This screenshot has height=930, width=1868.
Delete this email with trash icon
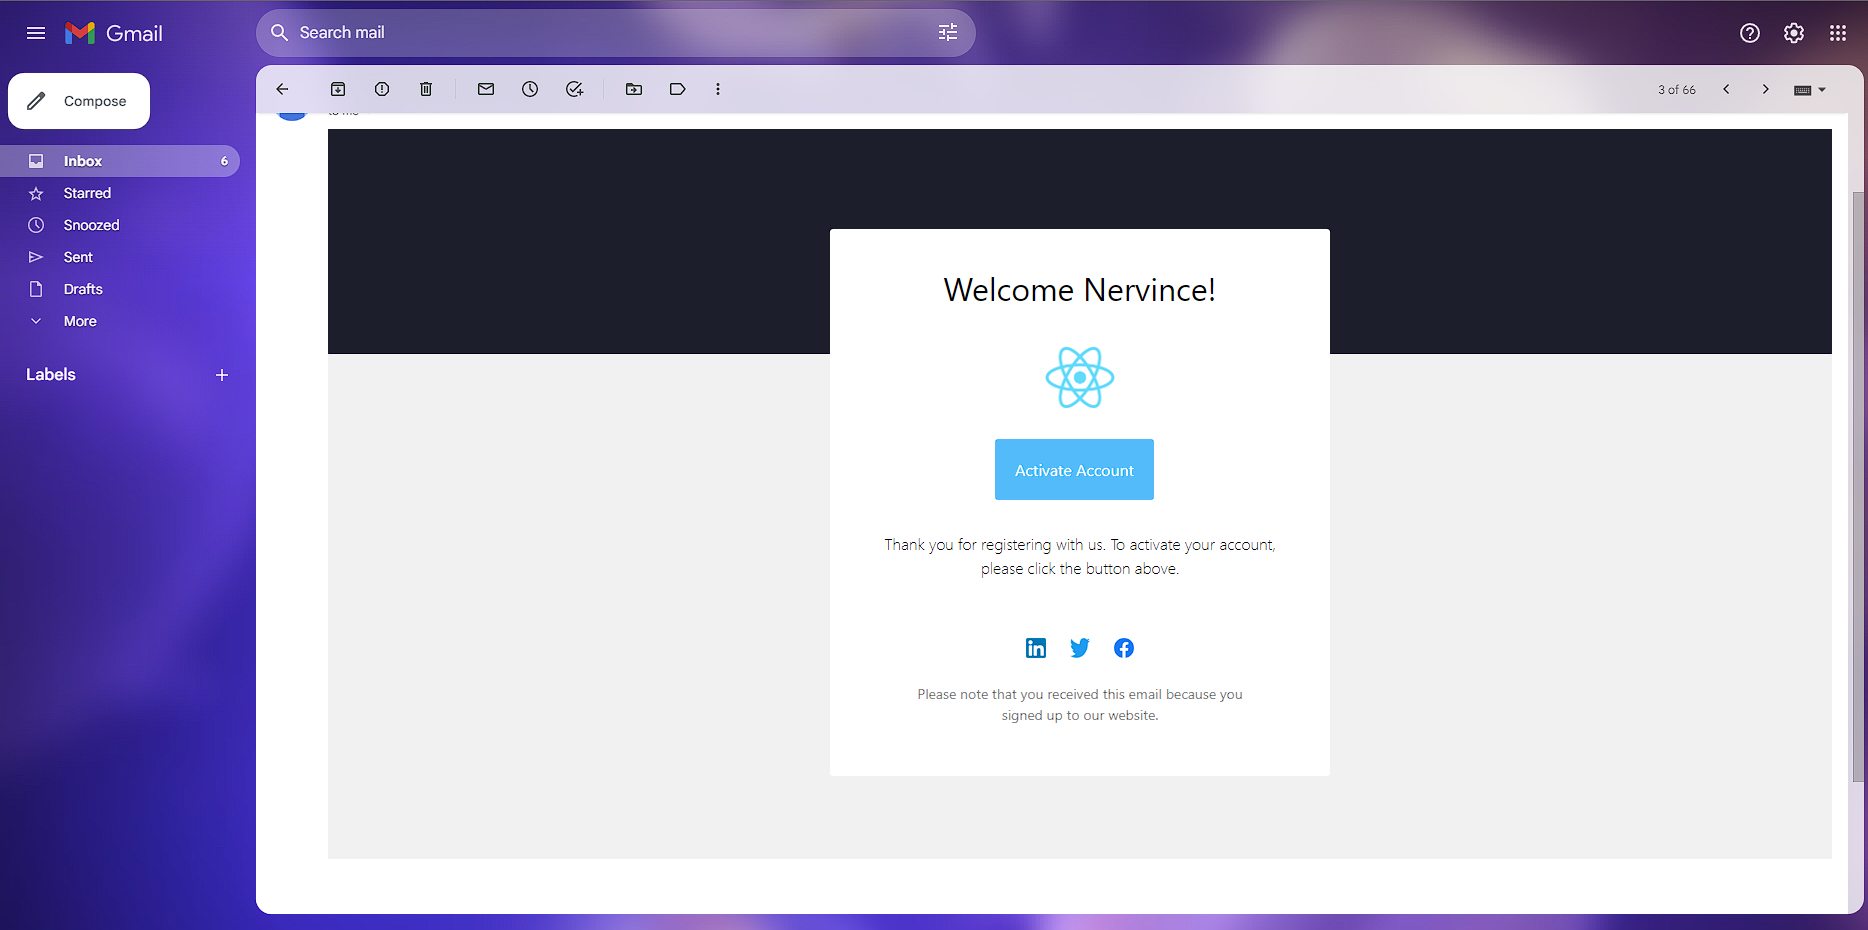(426, 89)
